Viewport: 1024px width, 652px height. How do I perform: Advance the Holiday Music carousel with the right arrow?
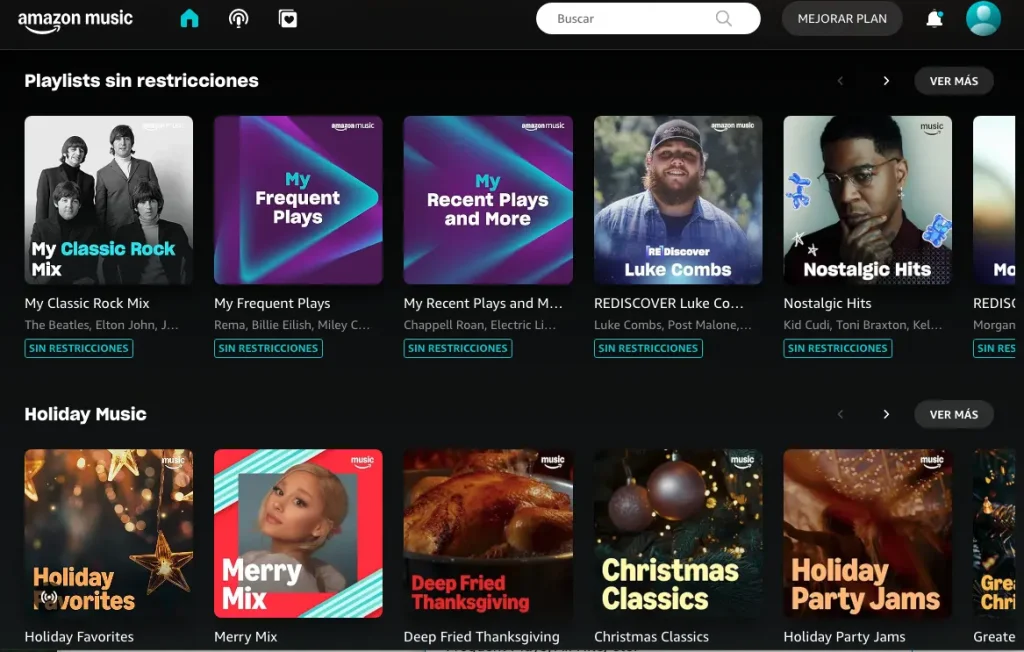click(886, 414)
